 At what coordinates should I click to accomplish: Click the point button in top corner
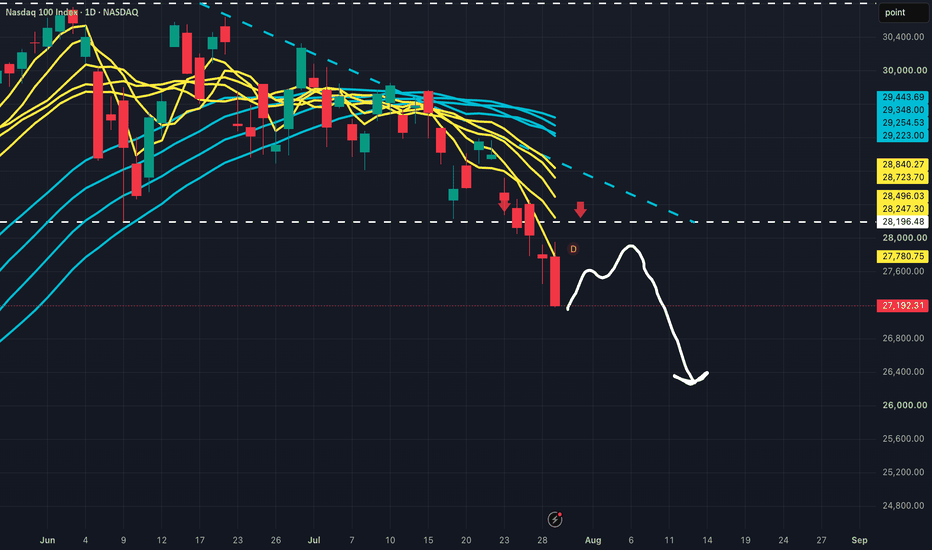click(x=902, y=12)
